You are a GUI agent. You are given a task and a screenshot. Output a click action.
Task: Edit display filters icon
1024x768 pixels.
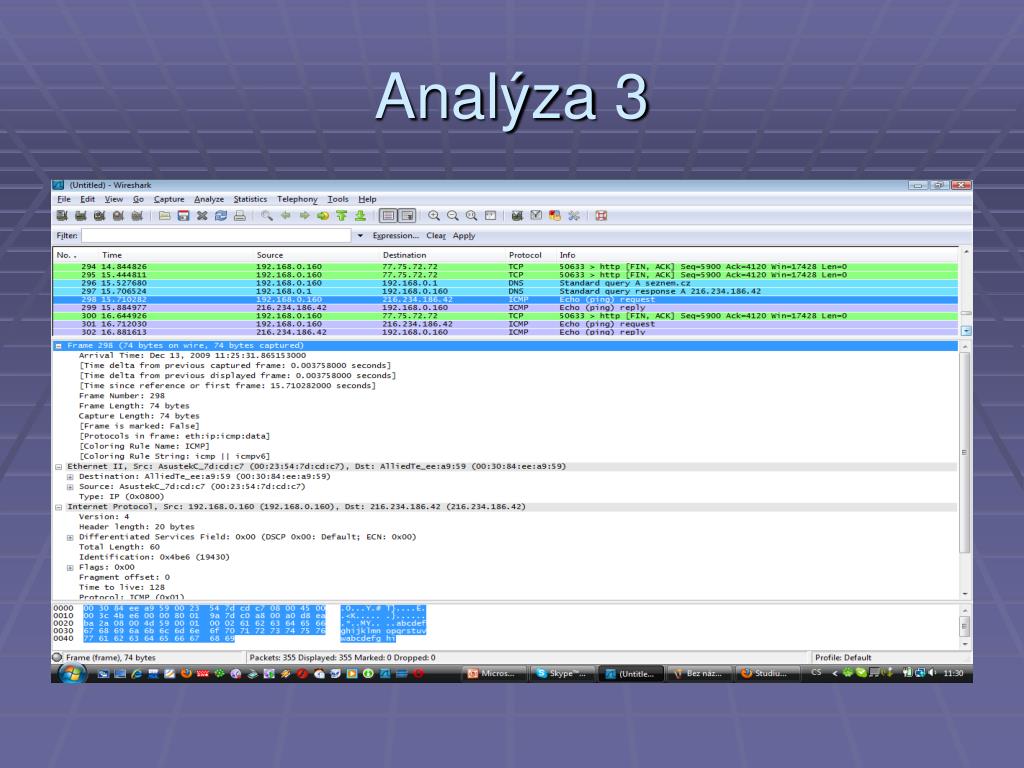coord(536,216)
